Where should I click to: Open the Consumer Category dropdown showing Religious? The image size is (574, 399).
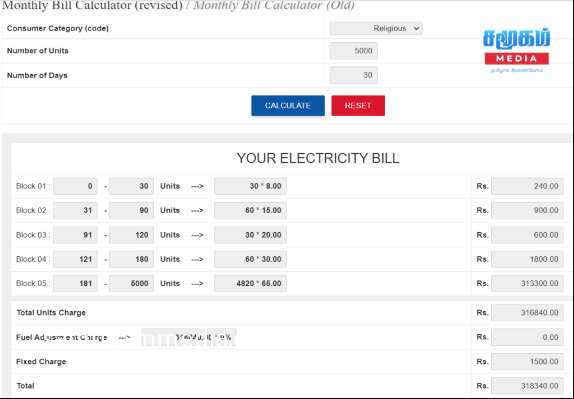[x=376, y=28]
